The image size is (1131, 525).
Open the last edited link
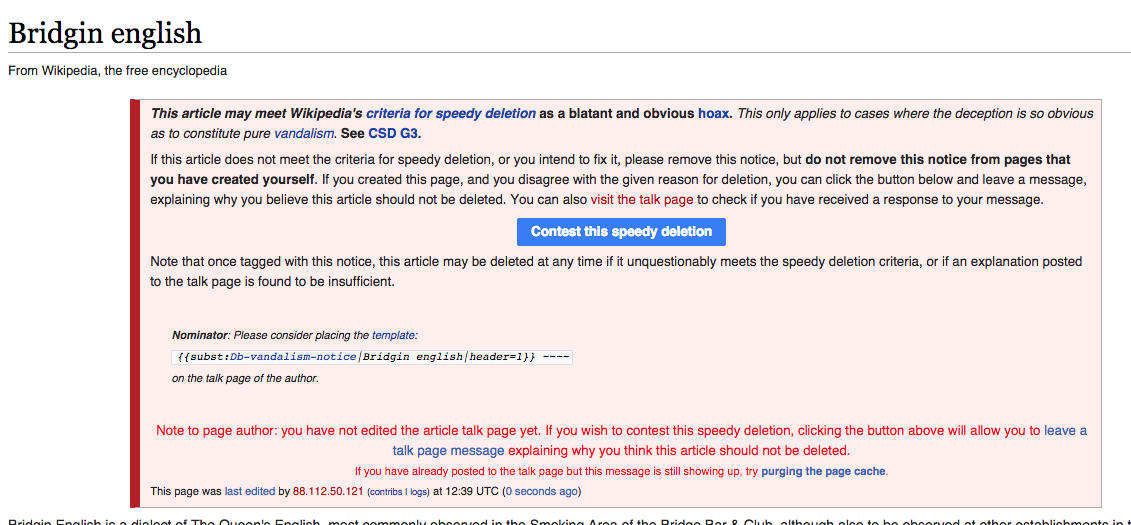coord(250,492)
